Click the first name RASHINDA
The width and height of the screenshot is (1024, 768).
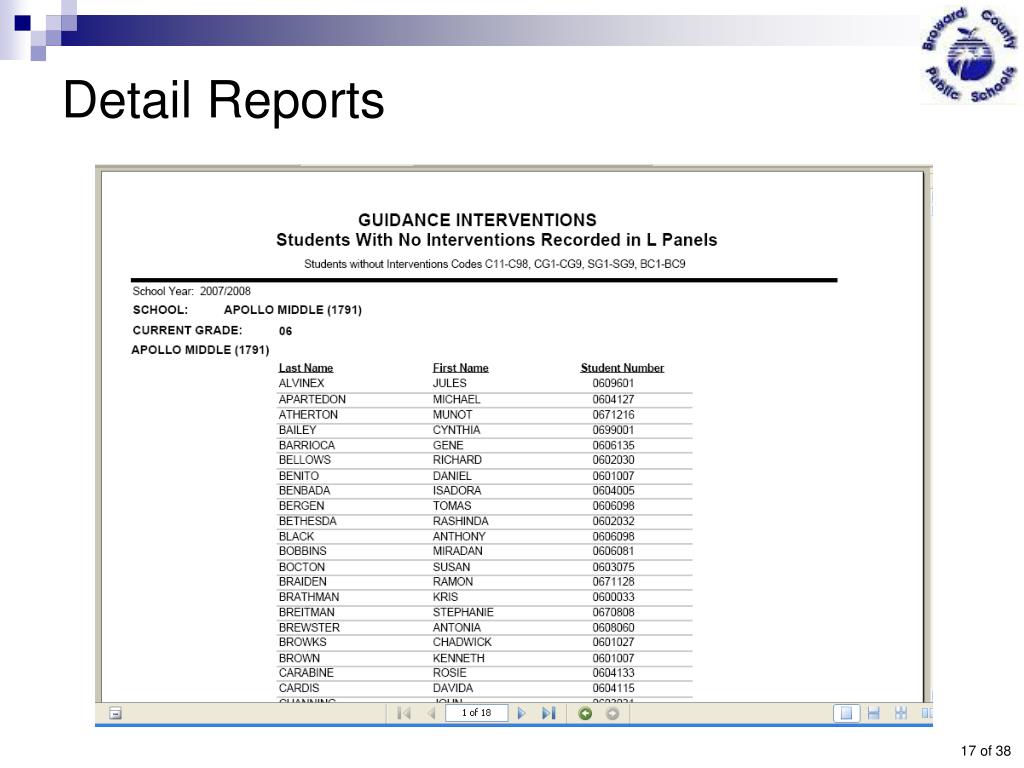tap(460, 521)
